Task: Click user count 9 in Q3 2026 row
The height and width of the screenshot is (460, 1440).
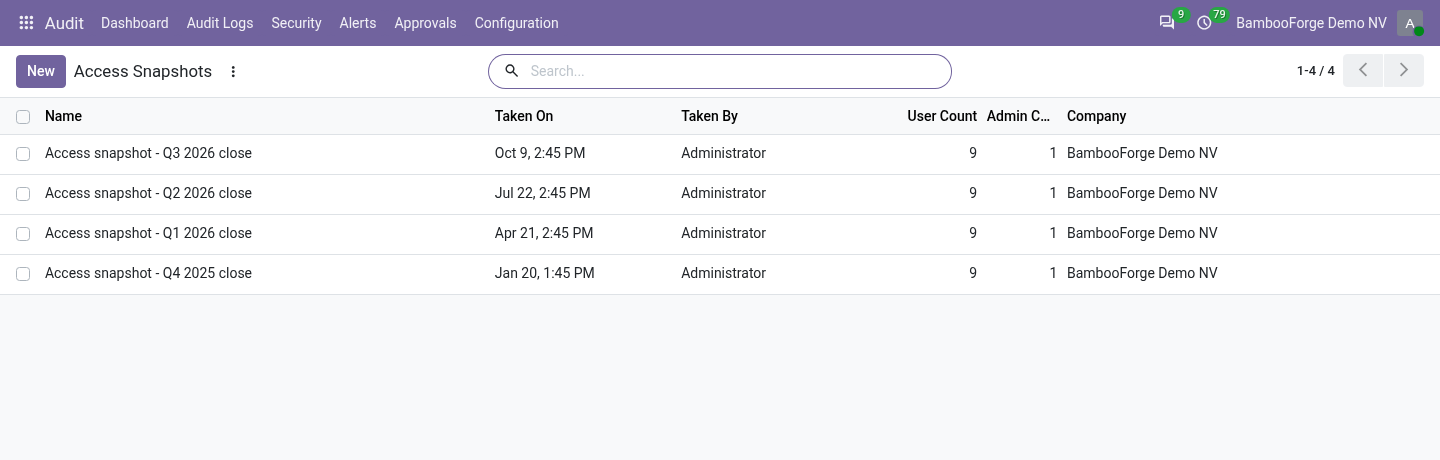Action: [973, 153]
